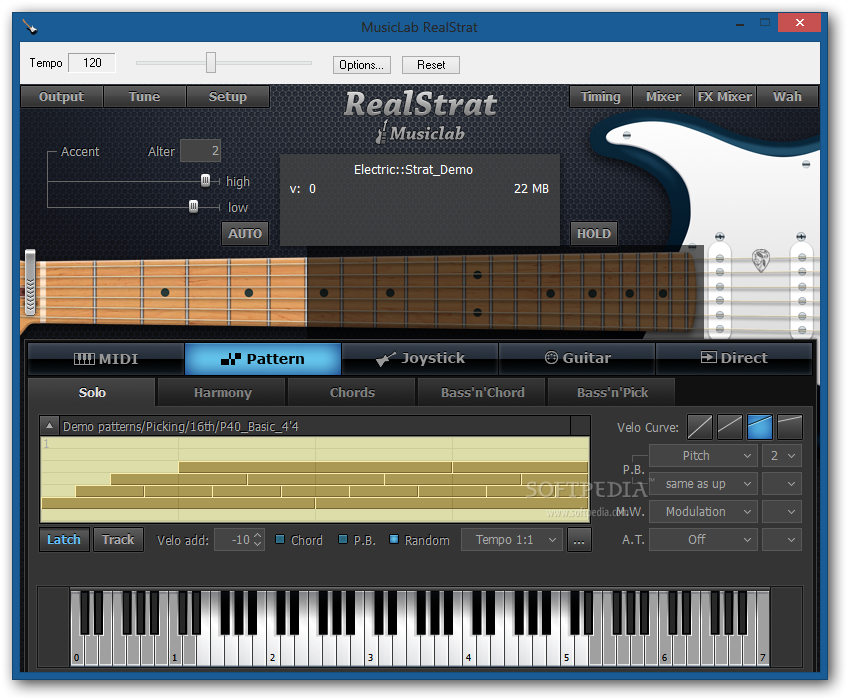Viewport: 848px width, 700px height.
Task: Open the Modulation dropdown for M.W.
Action: click(x=703, y=512)
